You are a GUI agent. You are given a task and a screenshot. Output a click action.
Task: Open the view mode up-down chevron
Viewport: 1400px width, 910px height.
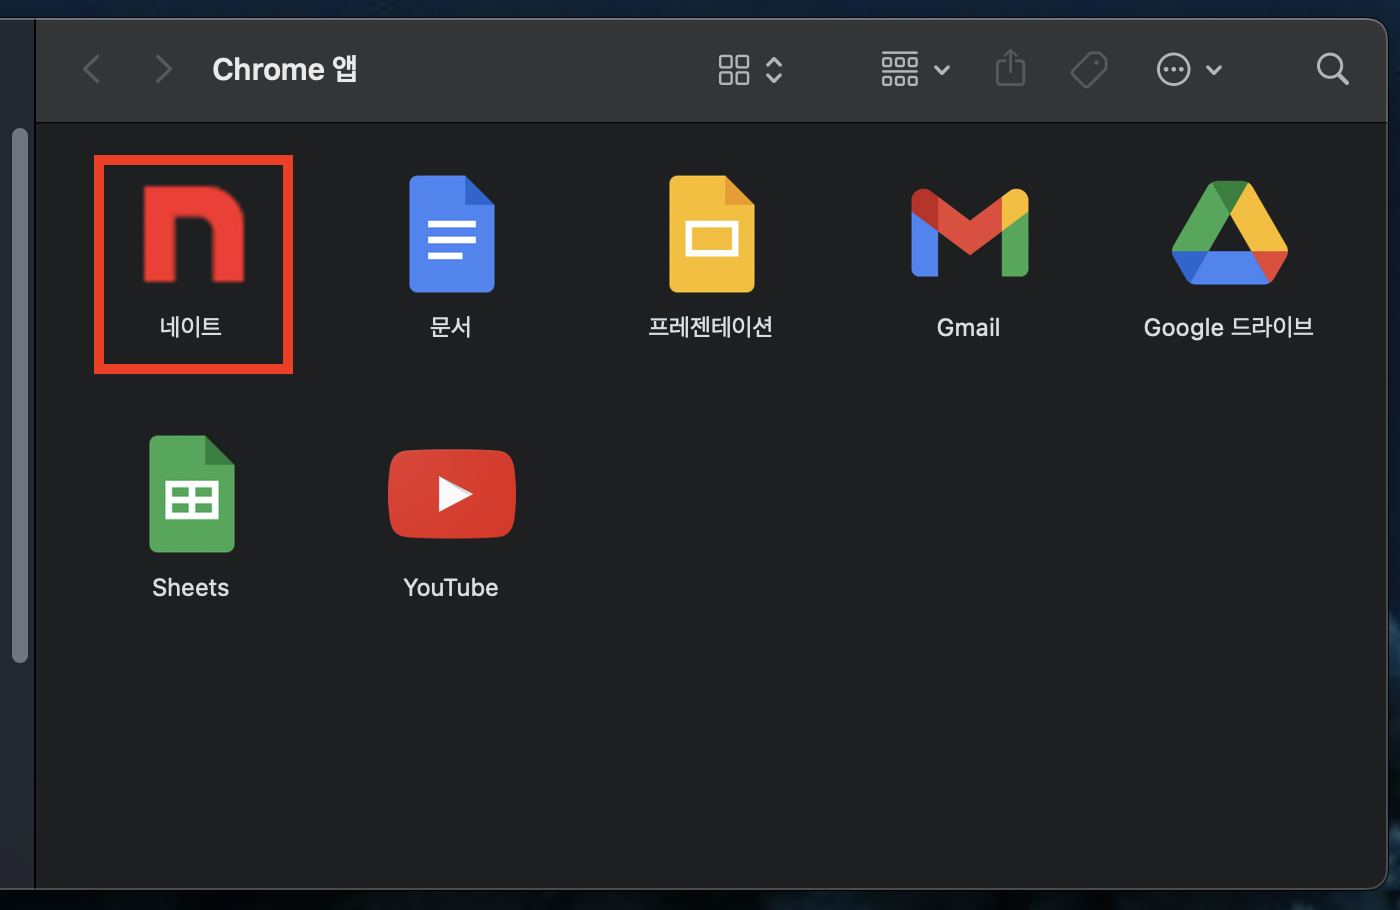click(774, 70)
